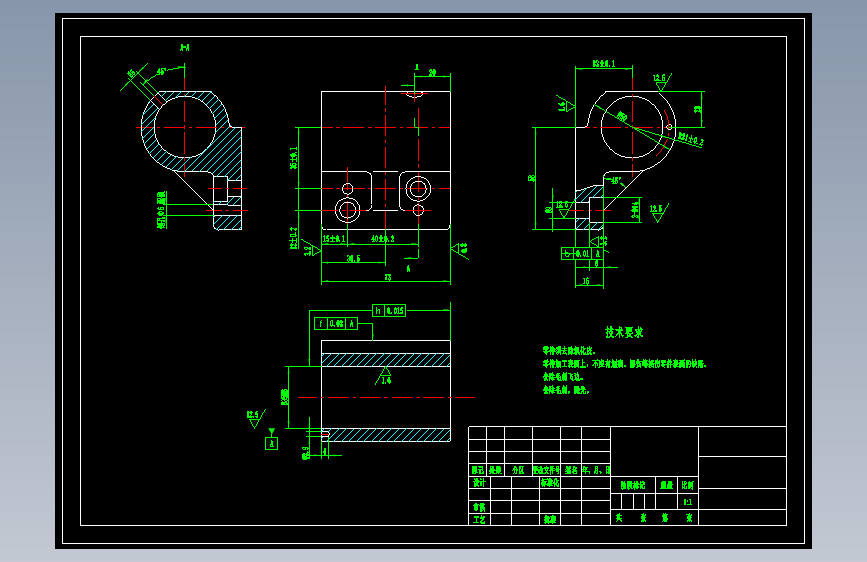Viewport: 867px width, 562px height.
Task: Click the first requirement line under 技术要求
Action: pyautogui.click(x=569, y=351)
